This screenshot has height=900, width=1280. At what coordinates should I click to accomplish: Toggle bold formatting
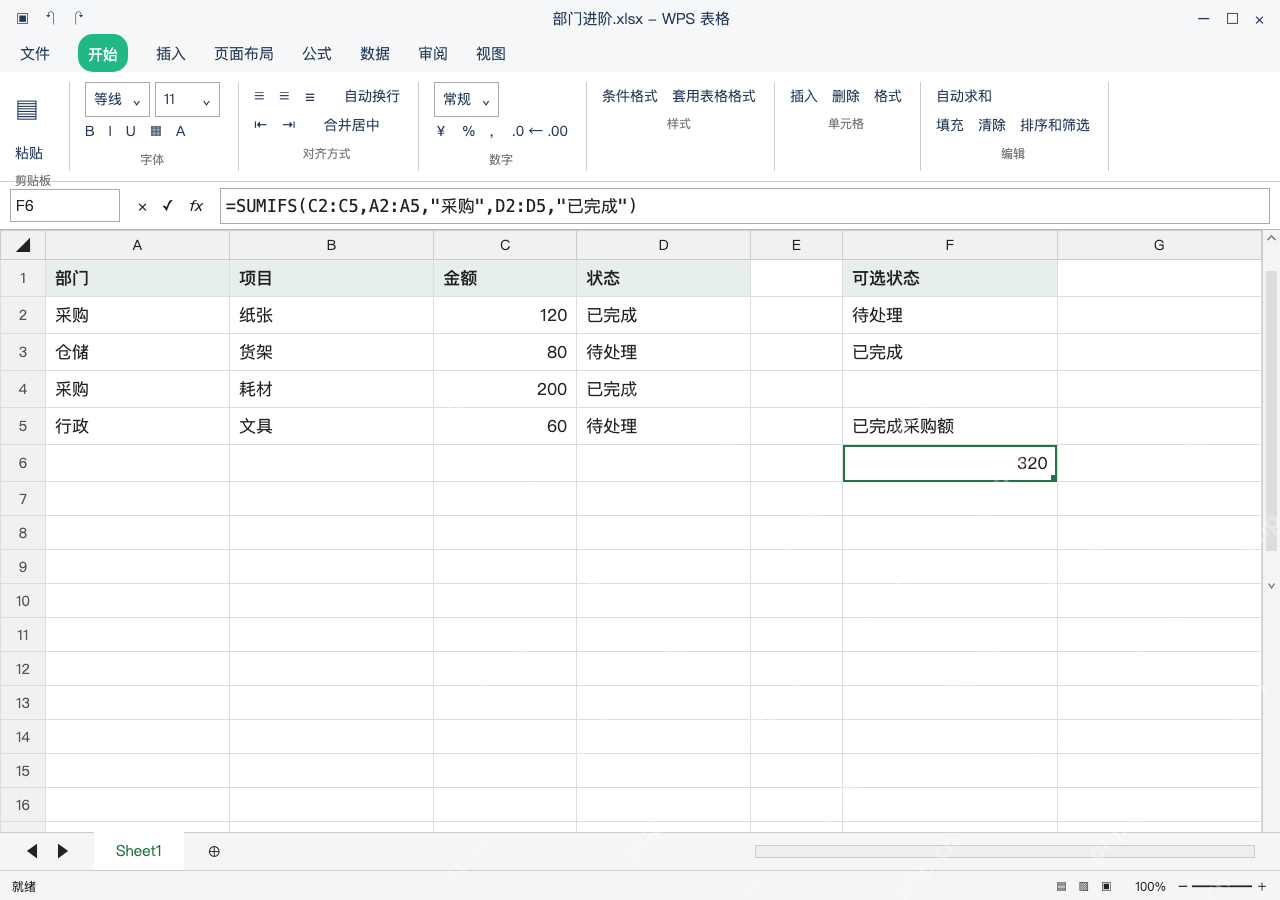click(90, 131)
